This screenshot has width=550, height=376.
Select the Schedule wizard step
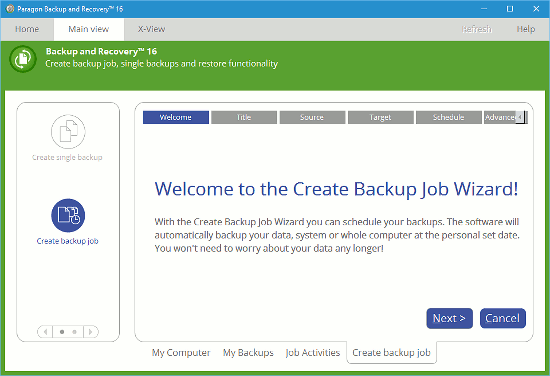pyautogui.click(x=449, y=117)
